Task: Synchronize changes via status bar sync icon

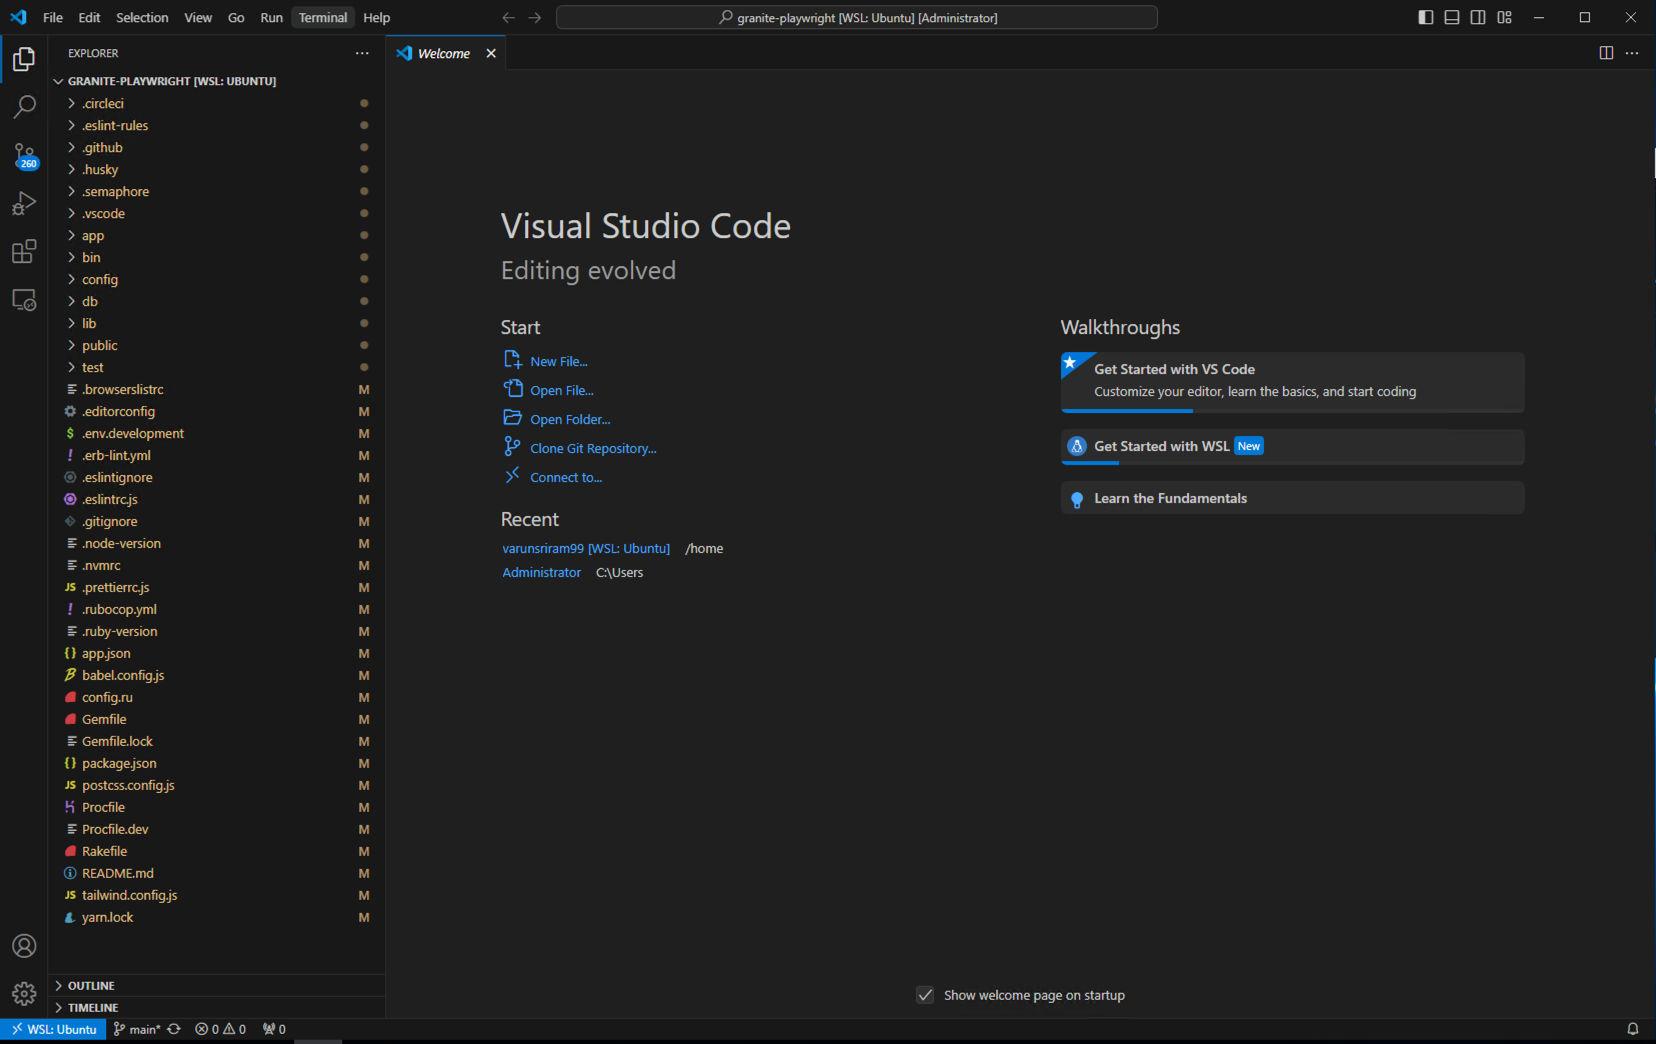Action: click(x=174, y=1029)
